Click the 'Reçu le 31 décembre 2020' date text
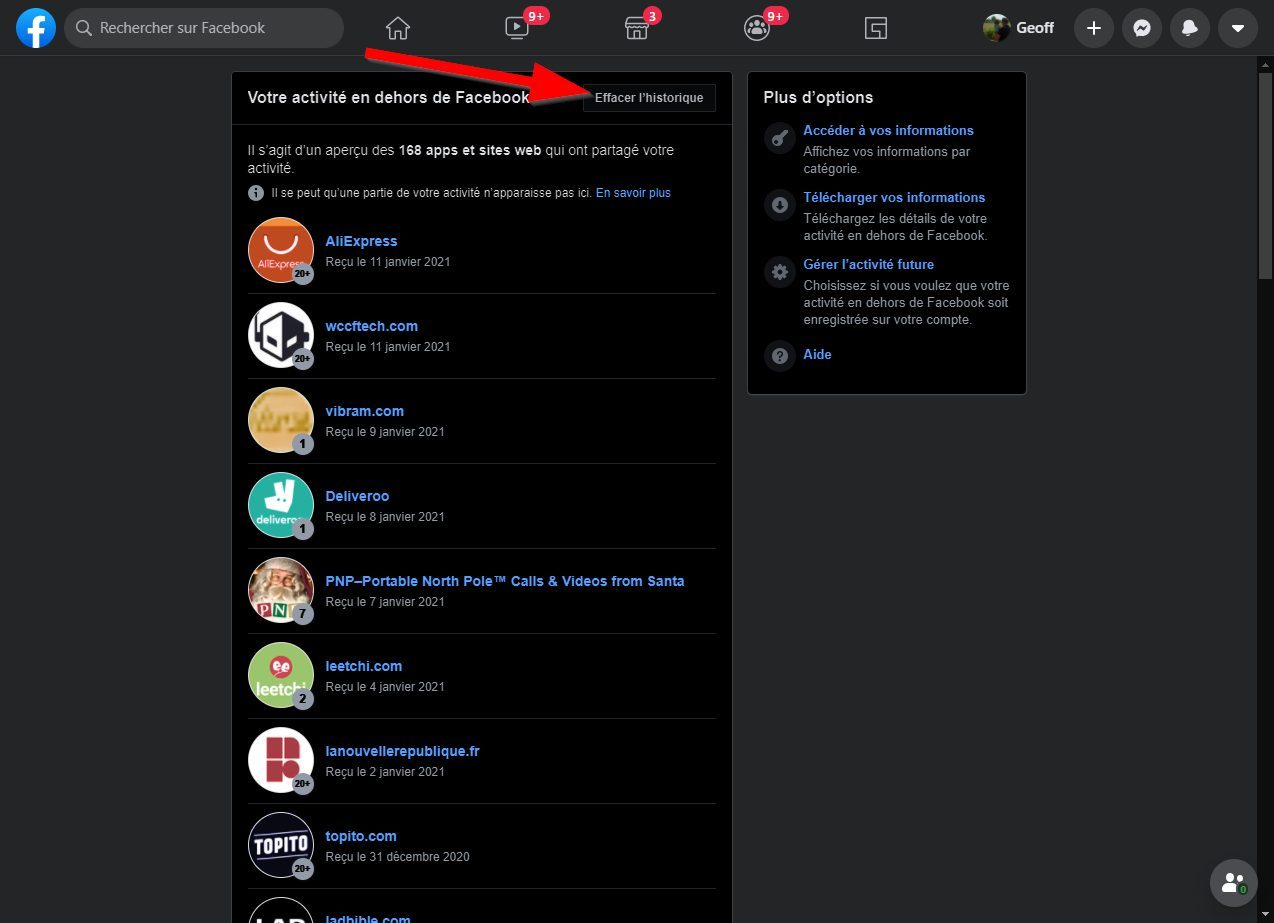Image resolution: width=1274 pixels, height=923 pixels. 398,857
